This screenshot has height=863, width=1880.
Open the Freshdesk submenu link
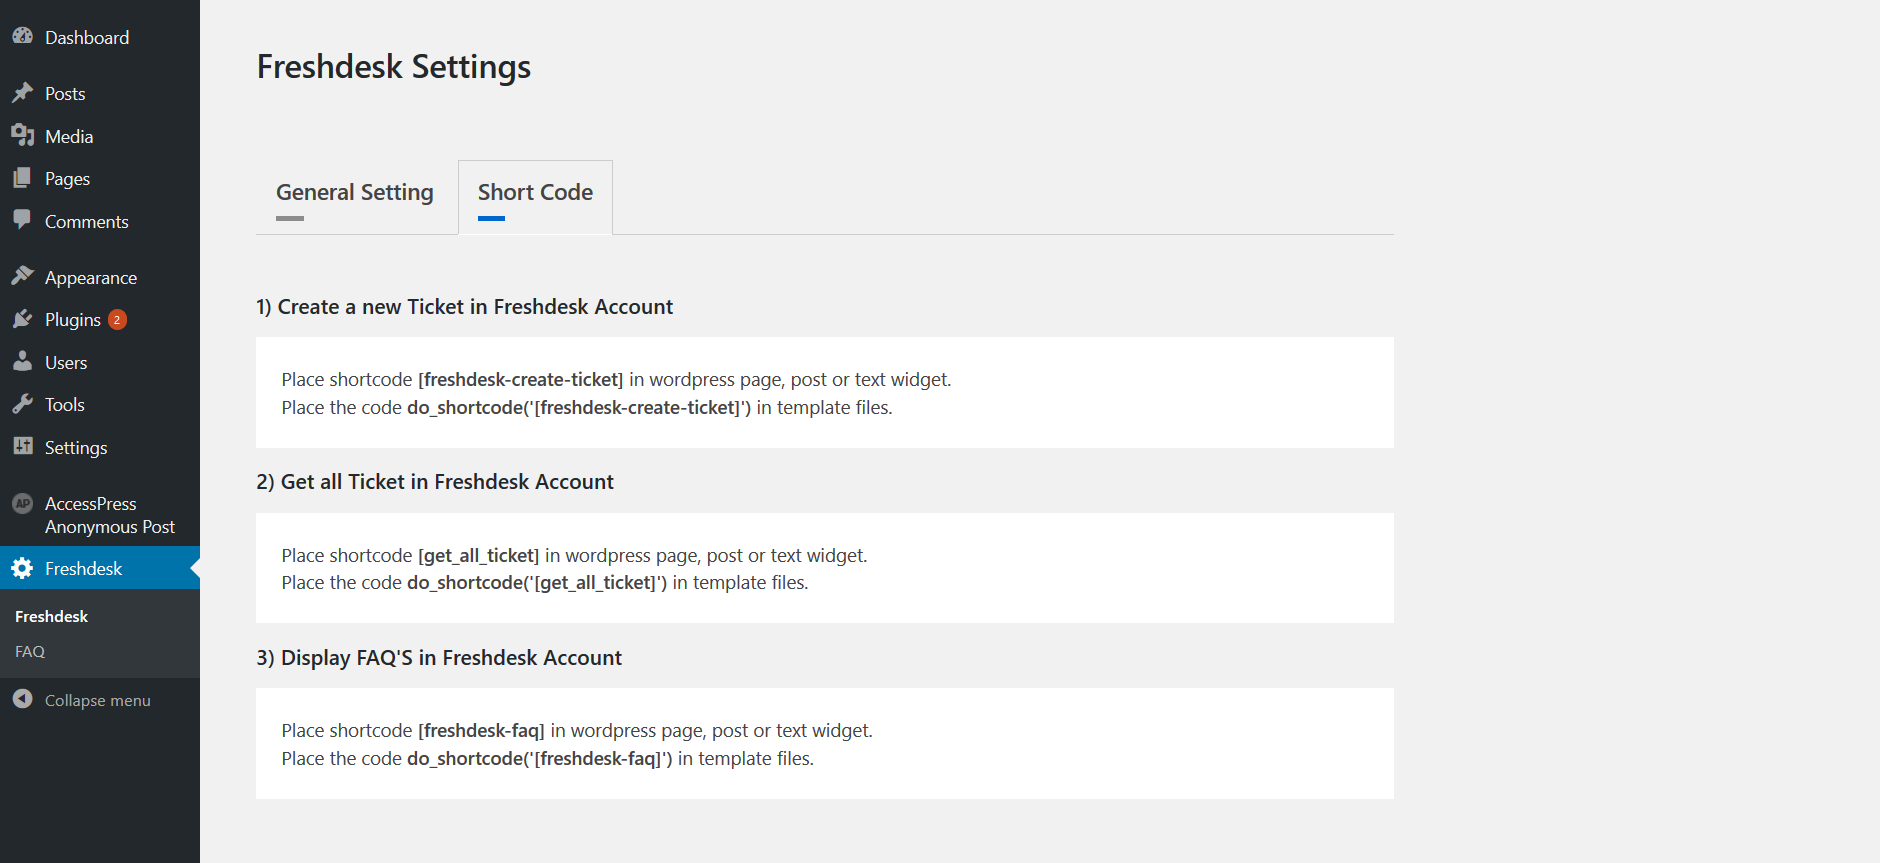pyautogui.click(x=52, y=616)
